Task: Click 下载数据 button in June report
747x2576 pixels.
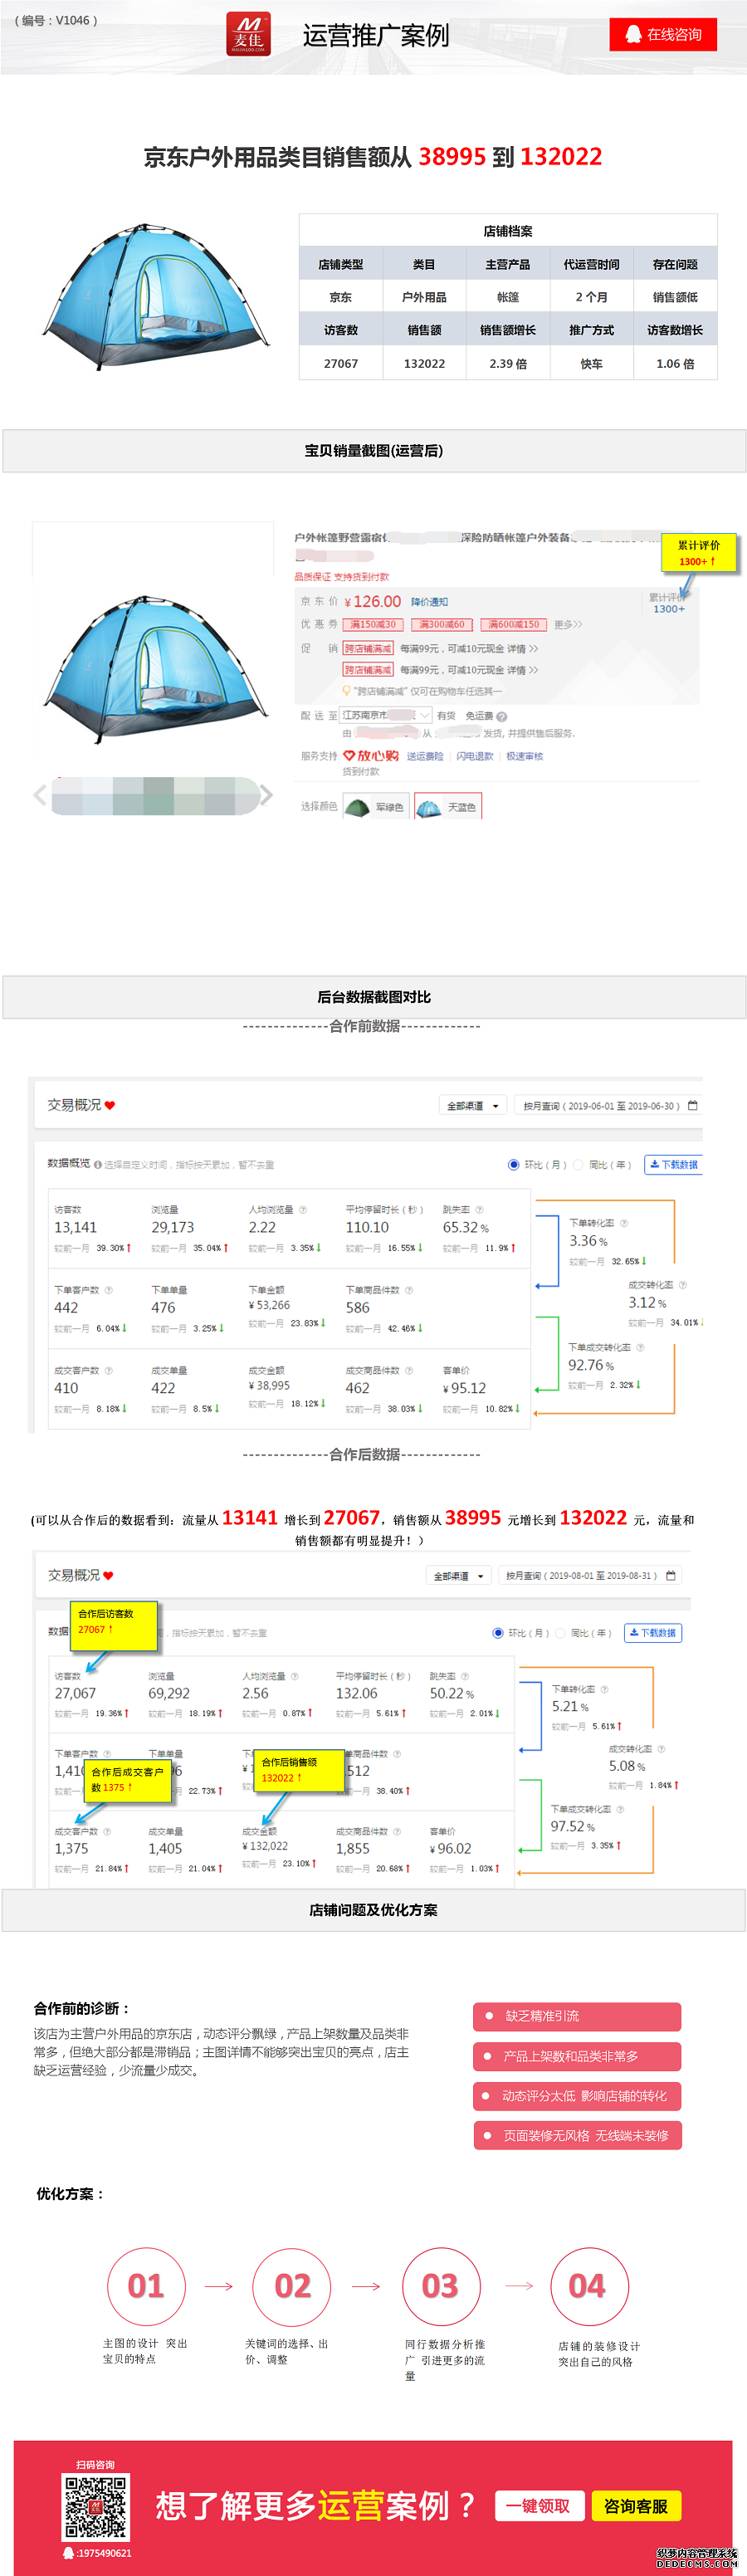Action: point(673,1164)
